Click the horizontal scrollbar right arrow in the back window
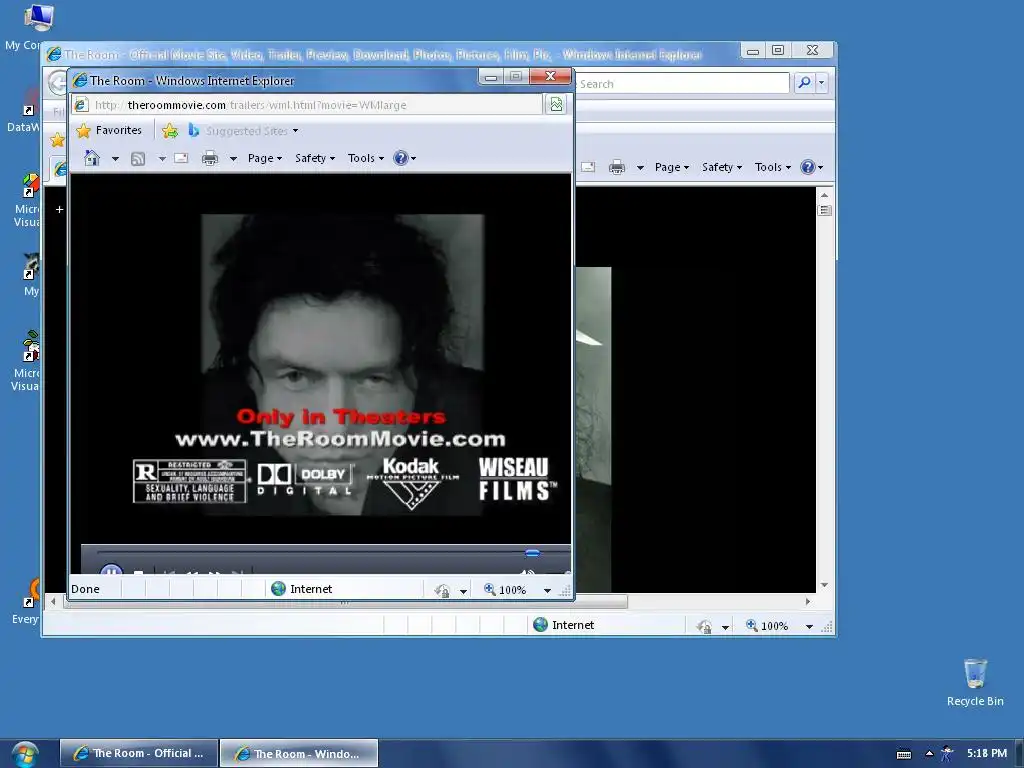Viewport: 1024px width, 768px height. 808,601
